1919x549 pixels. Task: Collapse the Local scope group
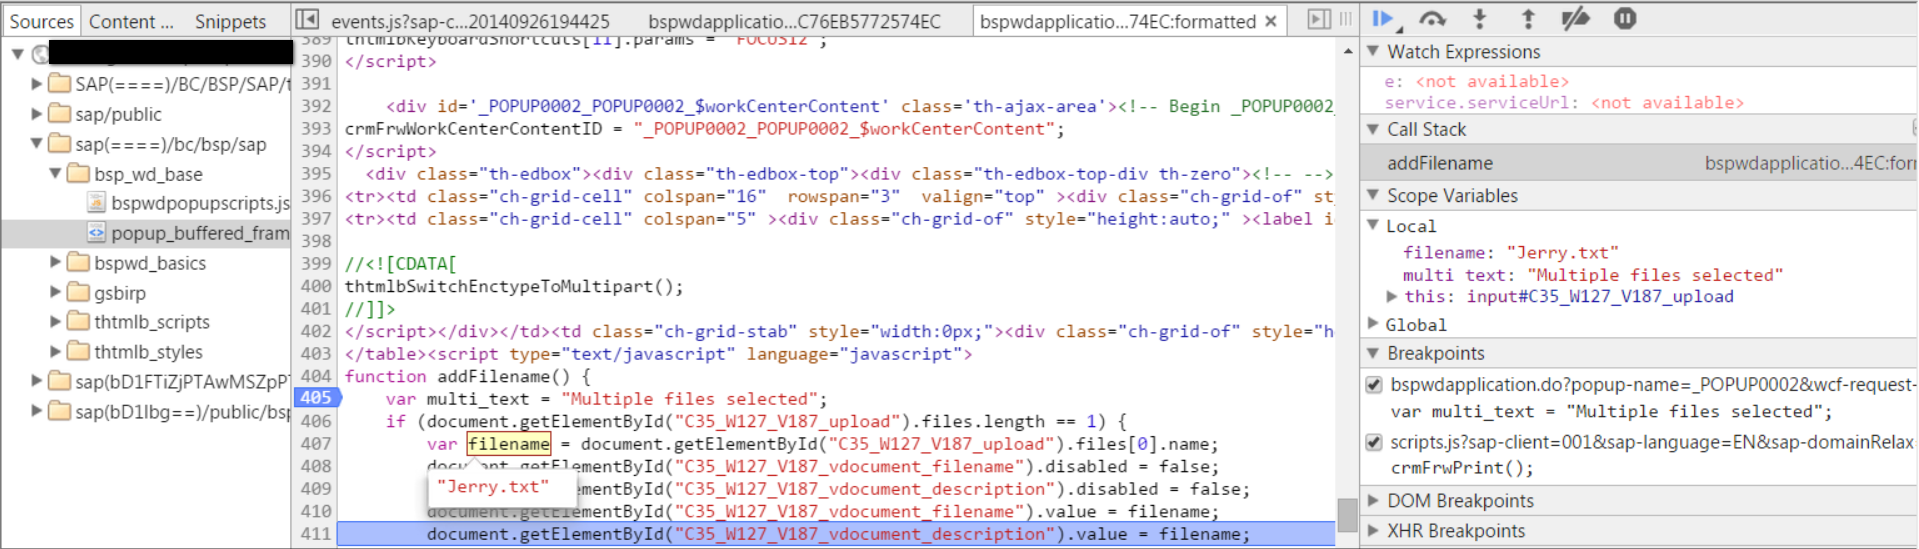tap(1373, 226)
